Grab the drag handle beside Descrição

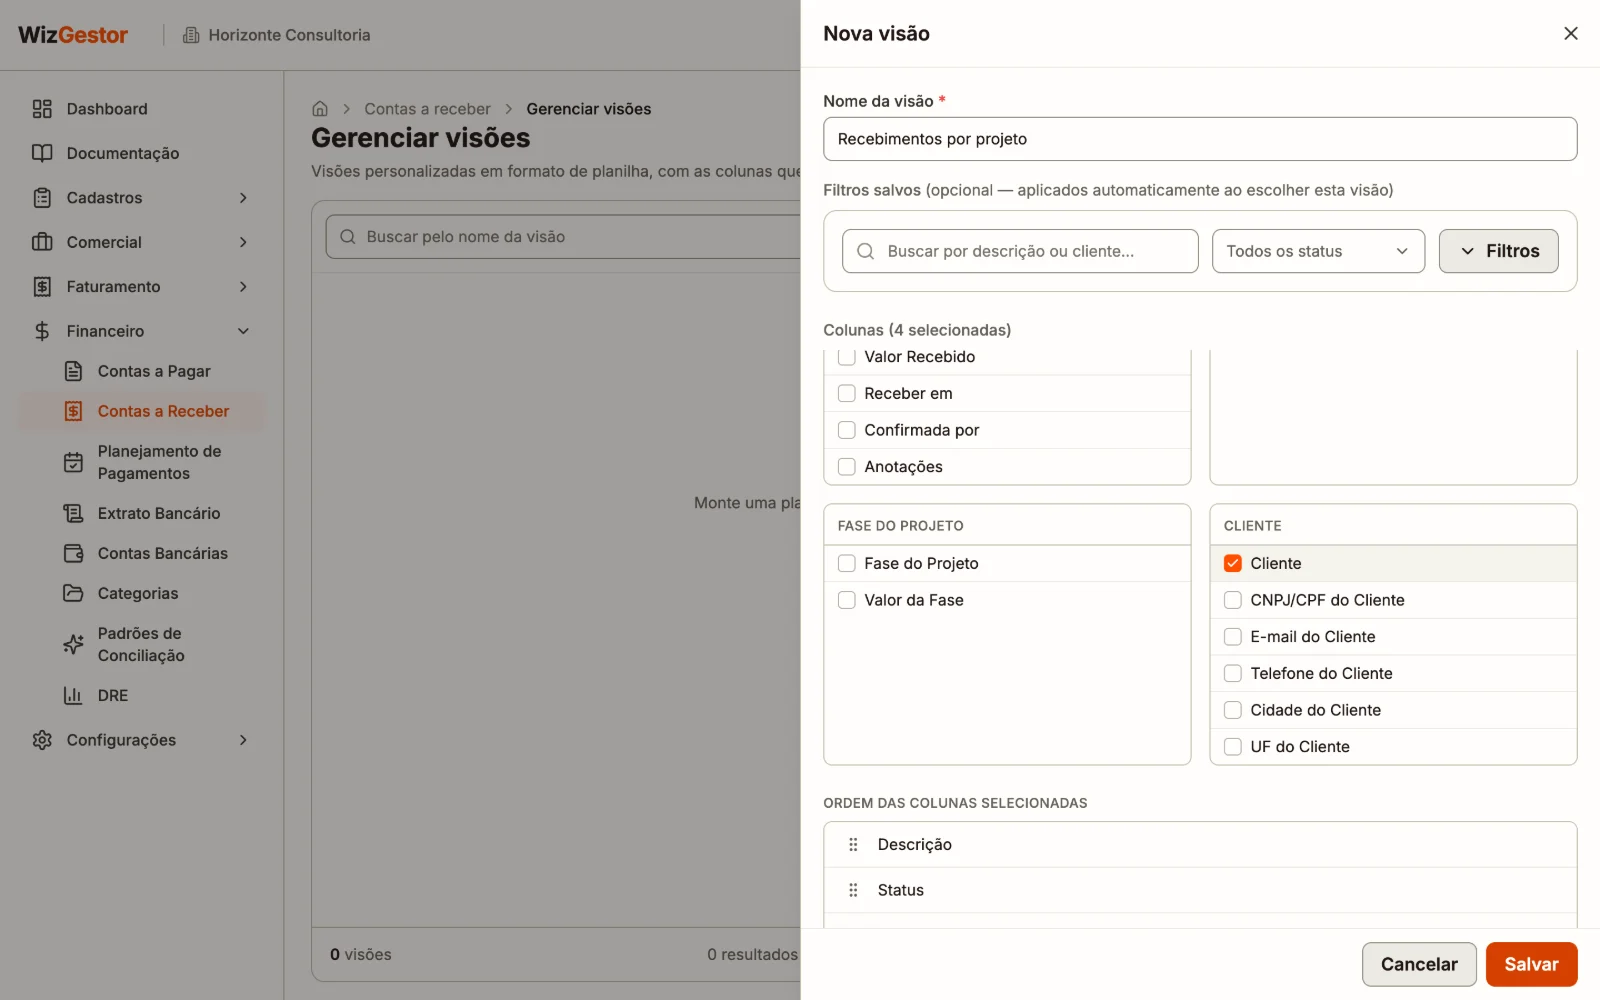pos(853,845)
